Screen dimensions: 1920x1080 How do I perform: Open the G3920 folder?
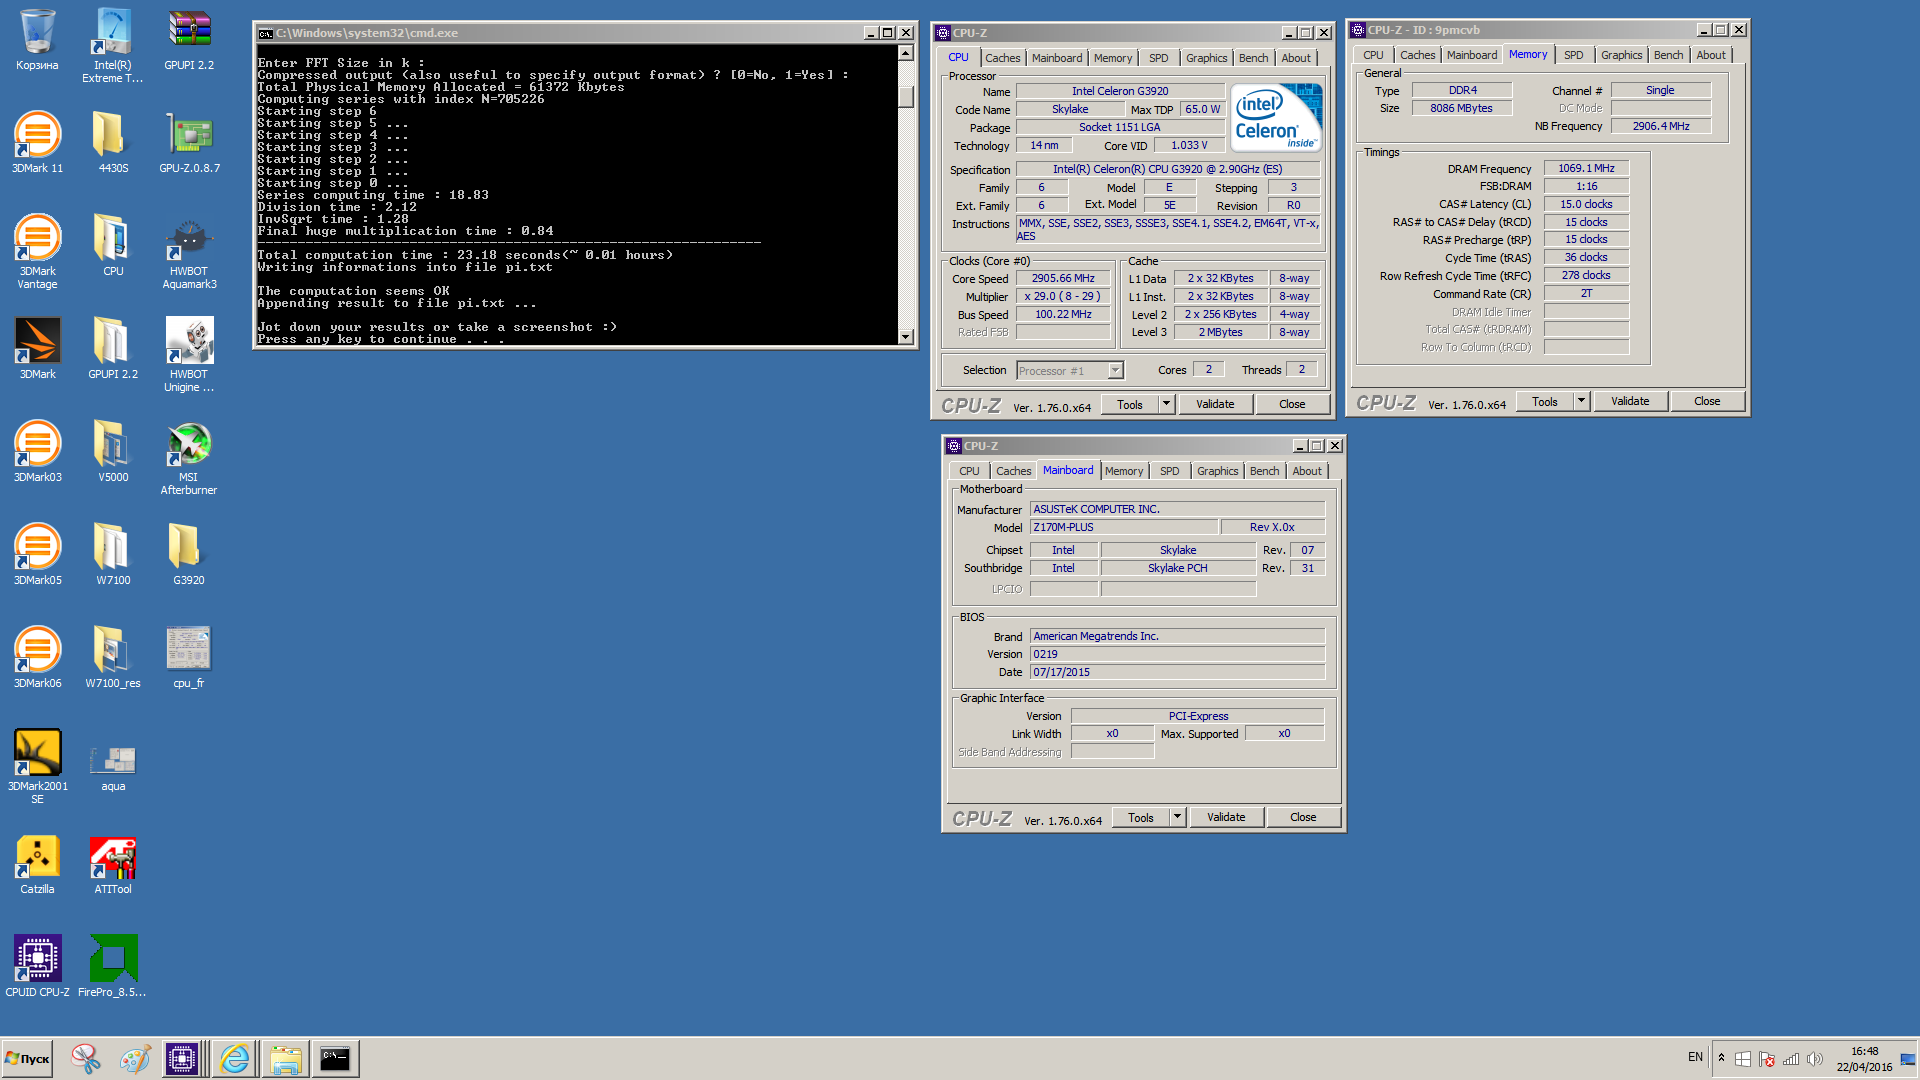pos(189,555)
